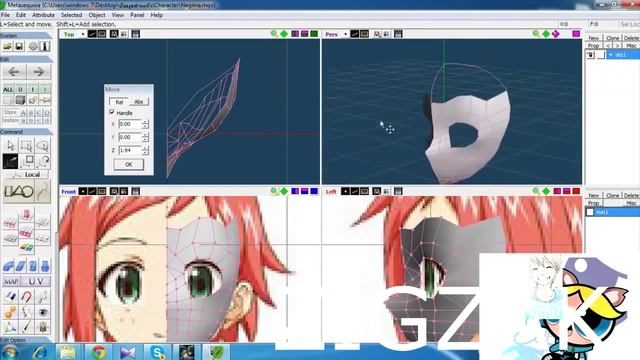Image resolution: width=640 pixels, height=360 pixels.
Task: Zoom magnifier icon in Top viewport
Action: pos(274,34)
